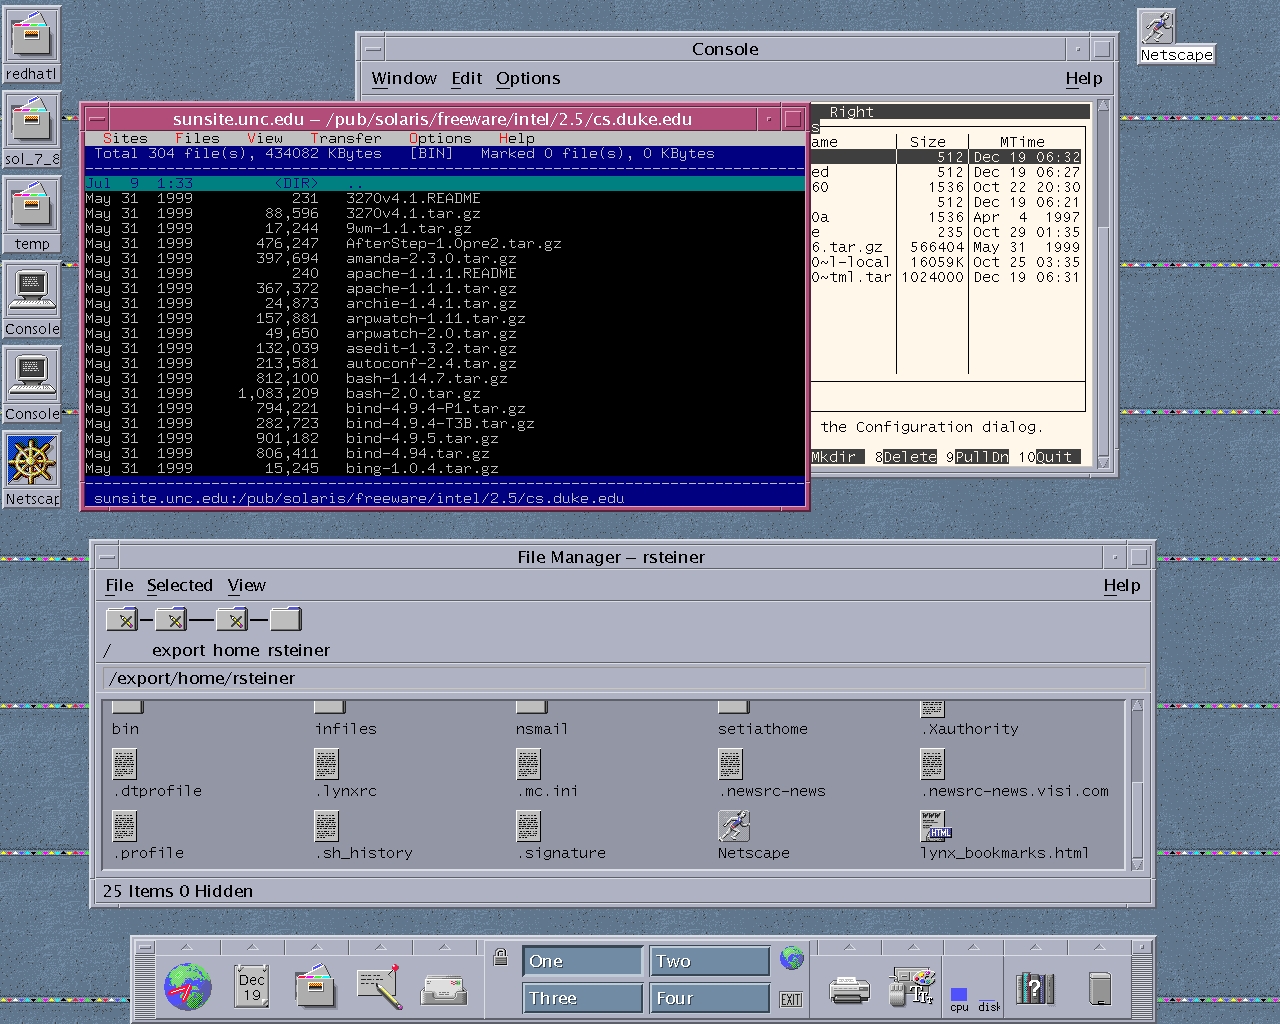Select the .newsrc-news file icon
Viewport: 1280px width, 1024px height.
click(x=731, y=765)
